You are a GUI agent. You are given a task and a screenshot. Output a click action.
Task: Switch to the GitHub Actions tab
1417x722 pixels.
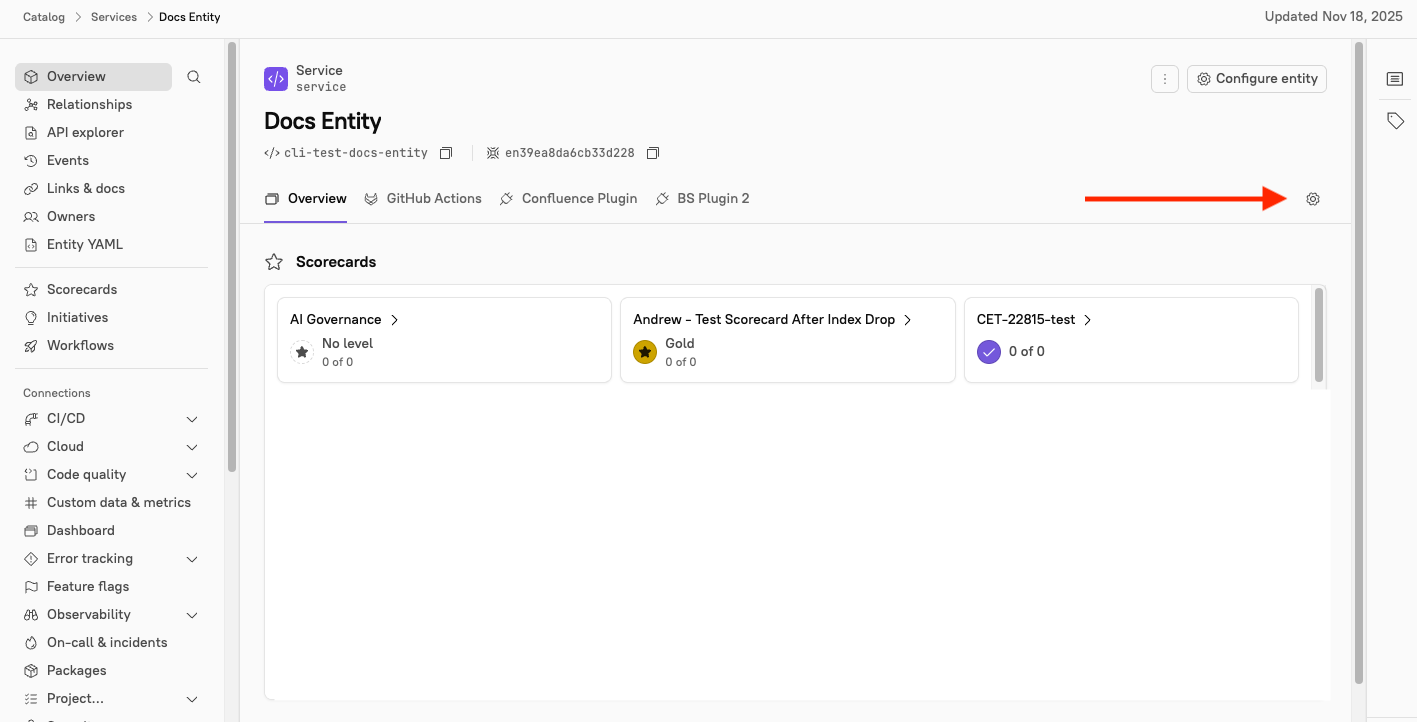[x=423, y=199]
